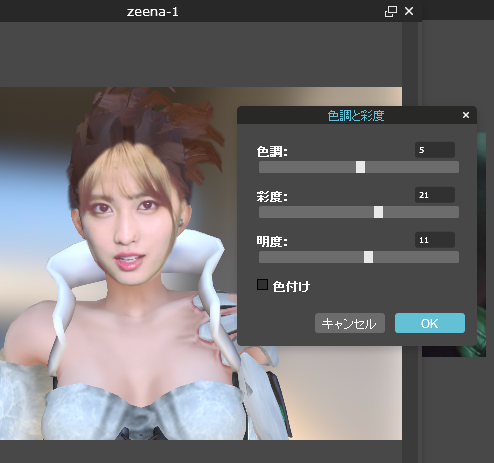Click the float window icon beside zeena-1

tap(390, 12)
